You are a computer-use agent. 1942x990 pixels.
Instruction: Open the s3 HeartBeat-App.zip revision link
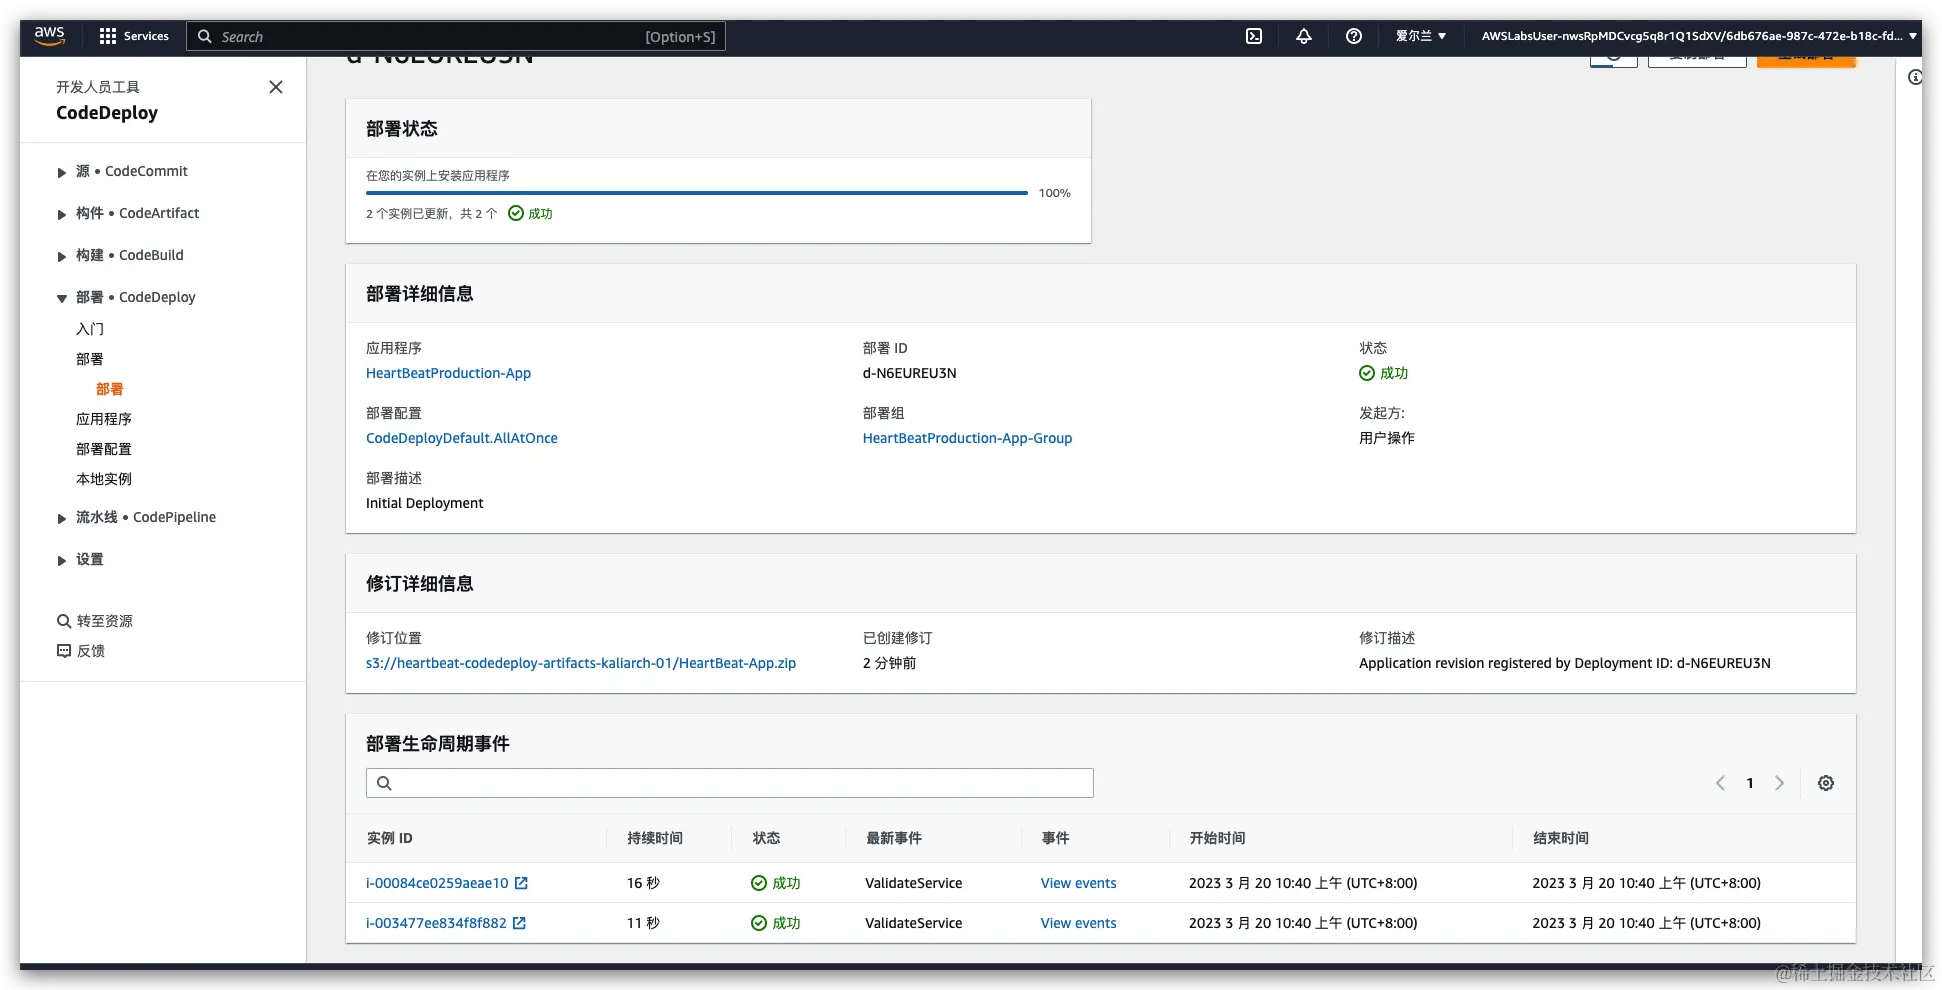coord(581,663)
